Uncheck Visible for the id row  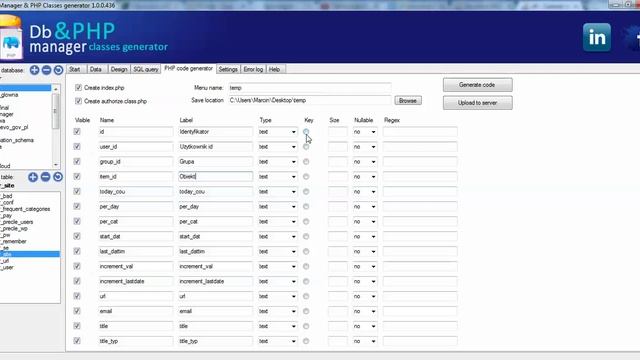pyautogui.click(x=77, y=131)
